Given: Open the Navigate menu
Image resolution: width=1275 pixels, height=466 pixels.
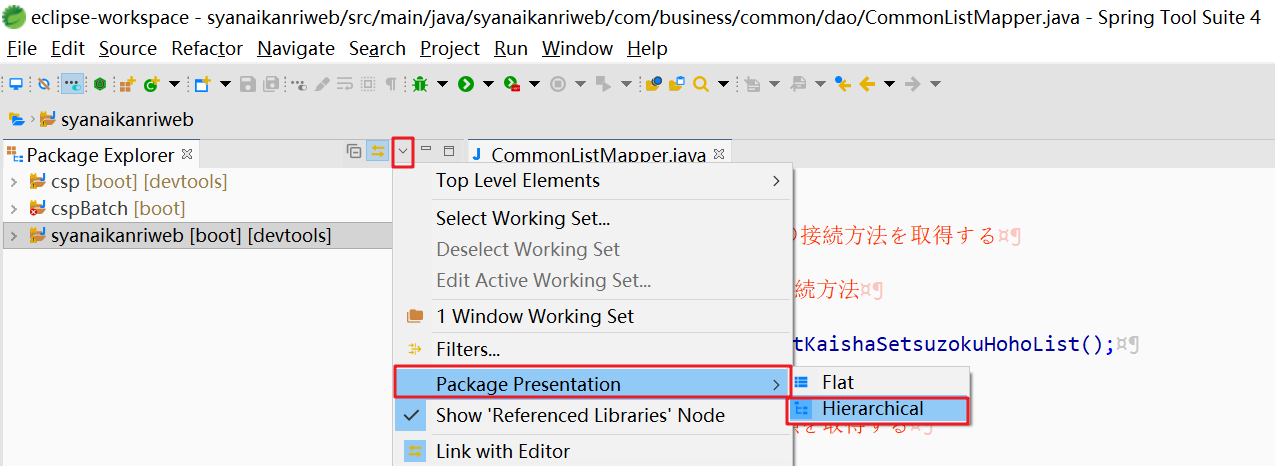Looking at the screenshot, I should 296,48.
